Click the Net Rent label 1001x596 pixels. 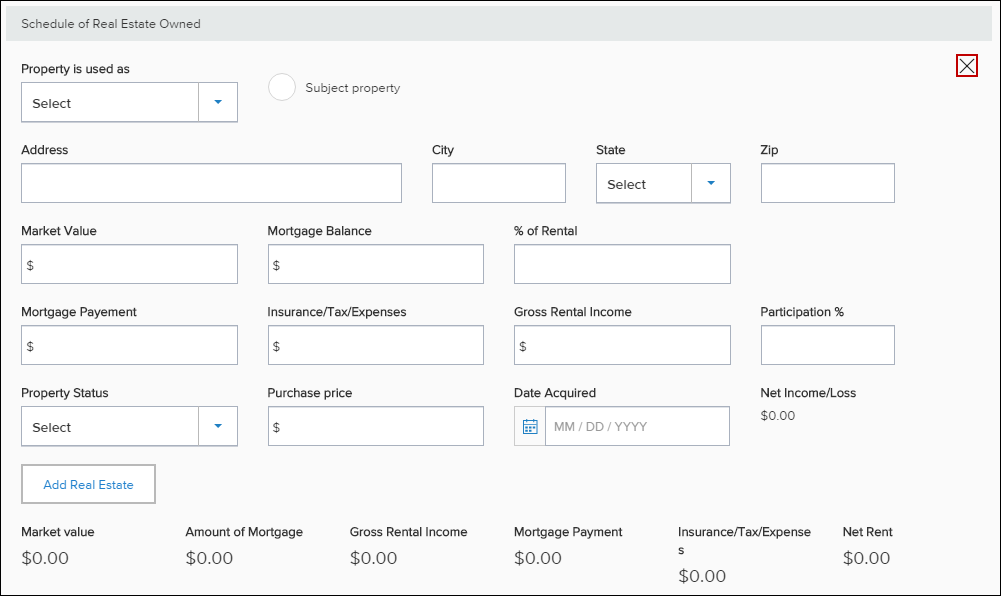tap(868, 532)
